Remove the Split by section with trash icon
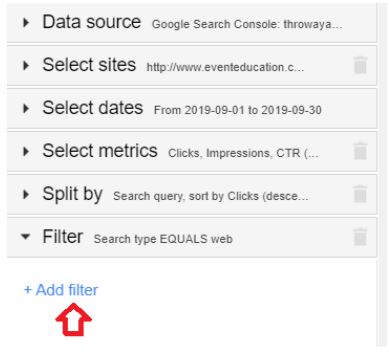389x363 pixels. coord(360,194)
